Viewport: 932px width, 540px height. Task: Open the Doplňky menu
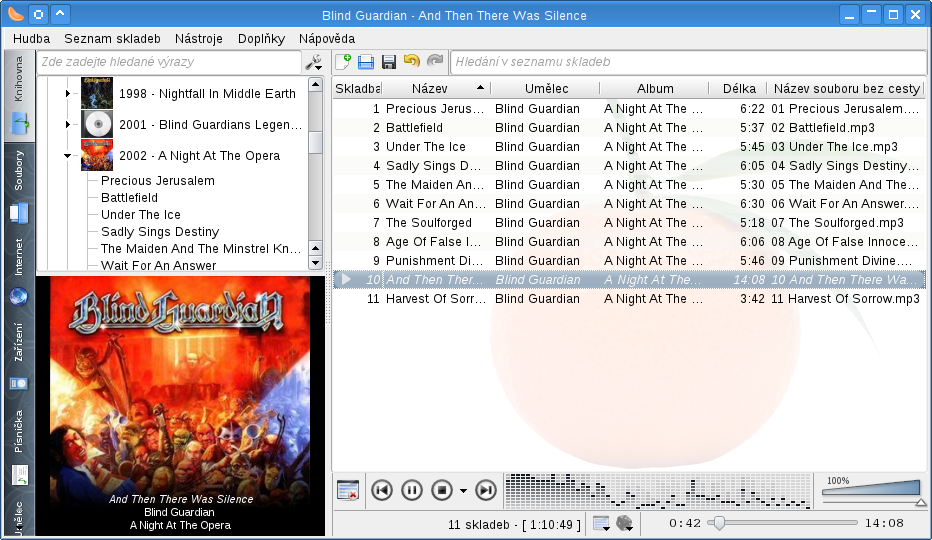point(262,39)
